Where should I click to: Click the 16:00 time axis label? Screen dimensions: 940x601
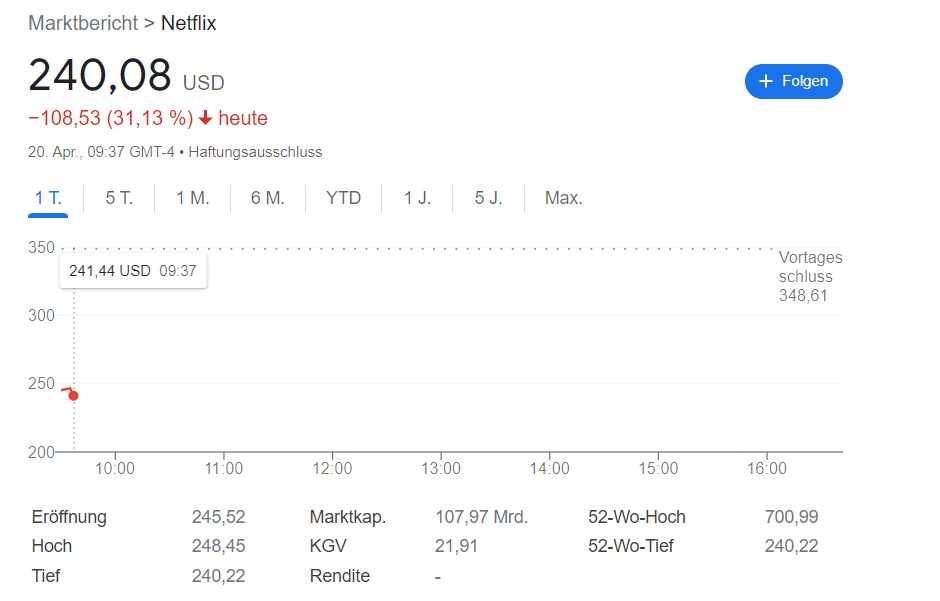767,469
